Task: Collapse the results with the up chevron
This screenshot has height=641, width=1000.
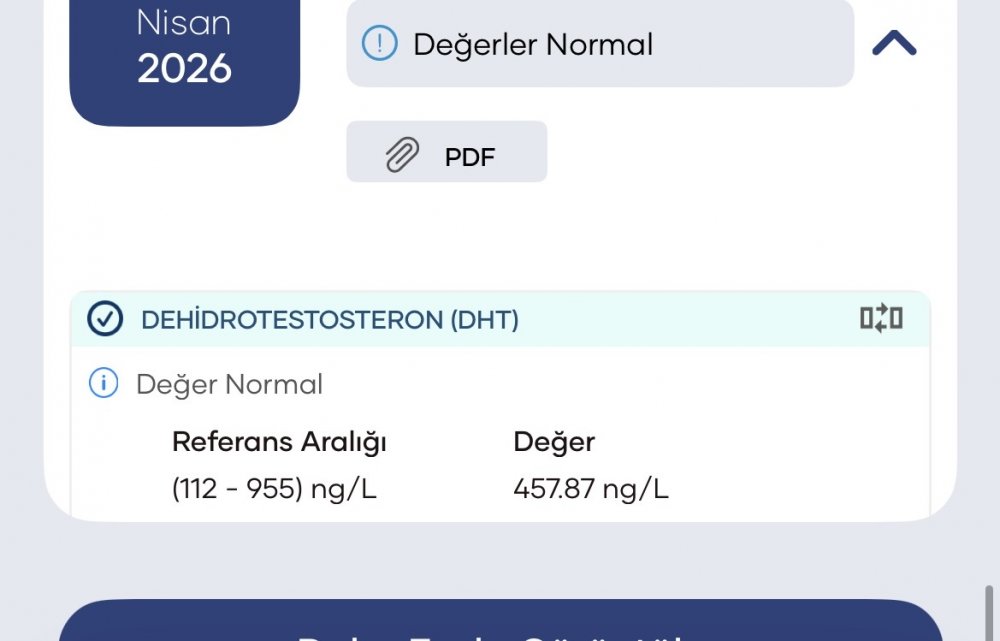Action: click(x=893, y=43)
